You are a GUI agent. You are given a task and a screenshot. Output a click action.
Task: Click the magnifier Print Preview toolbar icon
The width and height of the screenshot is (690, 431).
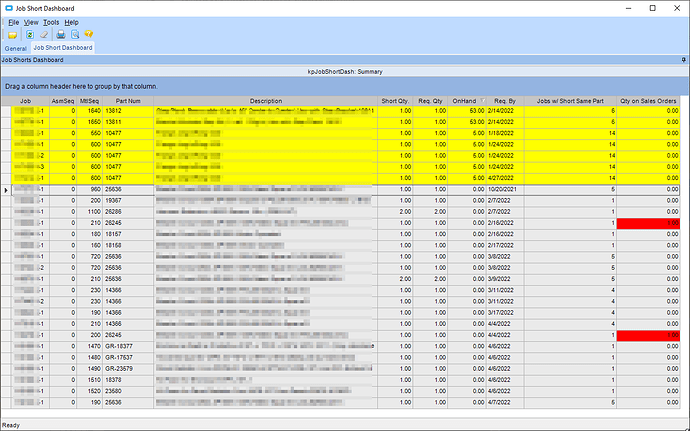tap(75, 34)
